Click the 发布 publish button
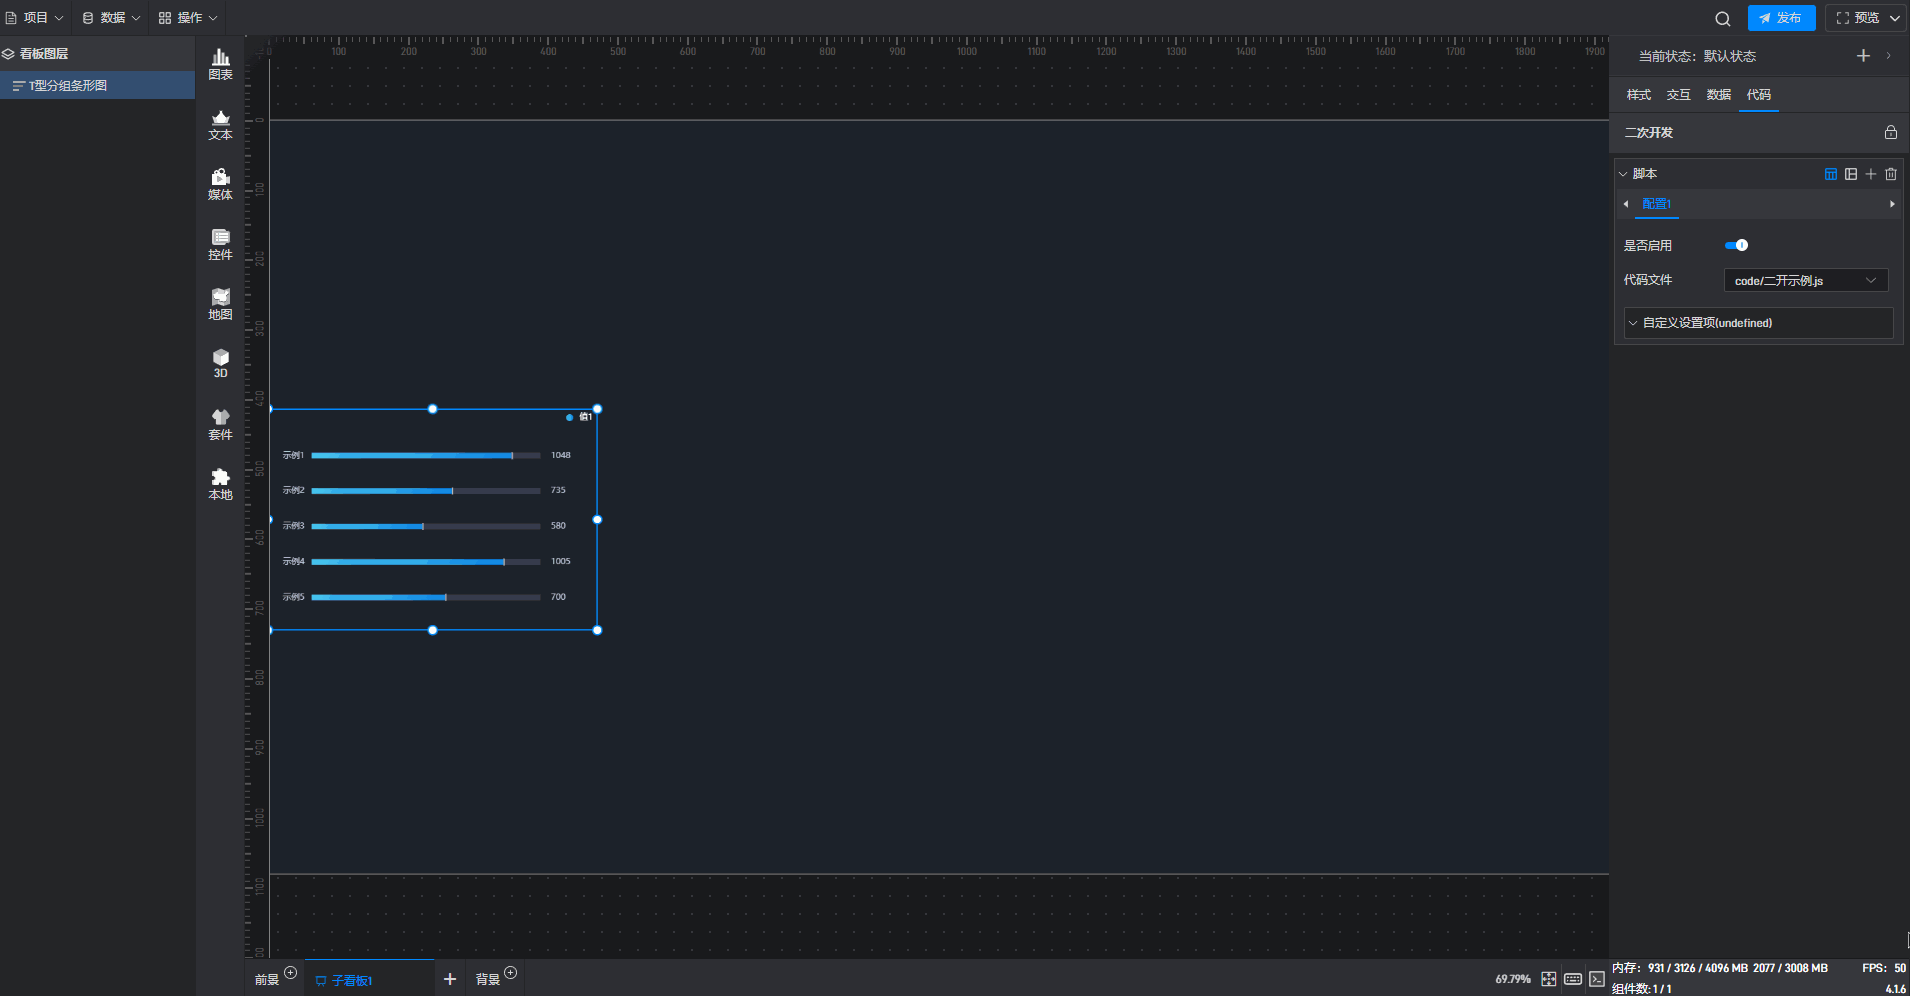1910x996 pixels. (1781, 18)
